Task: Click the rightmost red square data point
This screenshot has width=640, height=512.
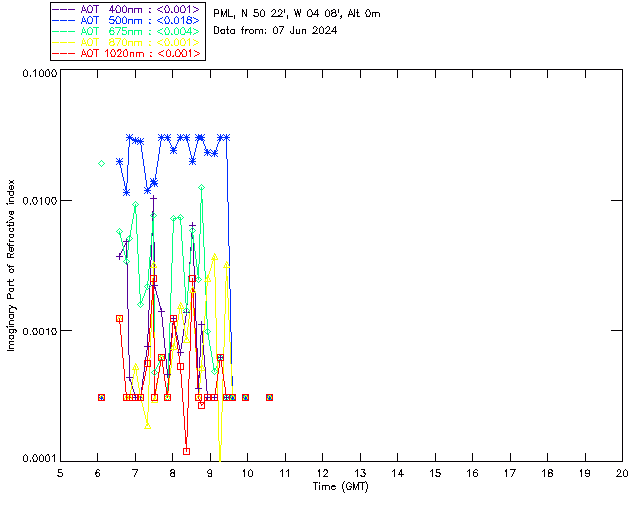Action: point(270,397)
